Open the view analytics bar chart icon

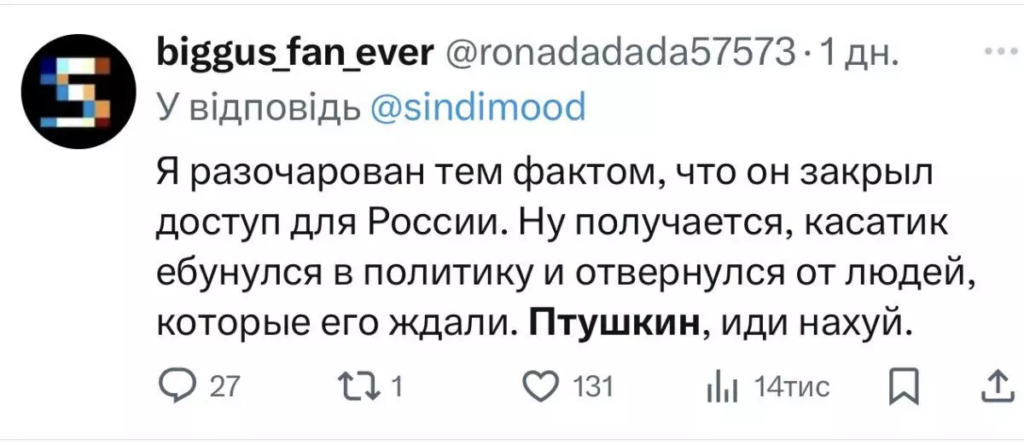click(722, 385)
